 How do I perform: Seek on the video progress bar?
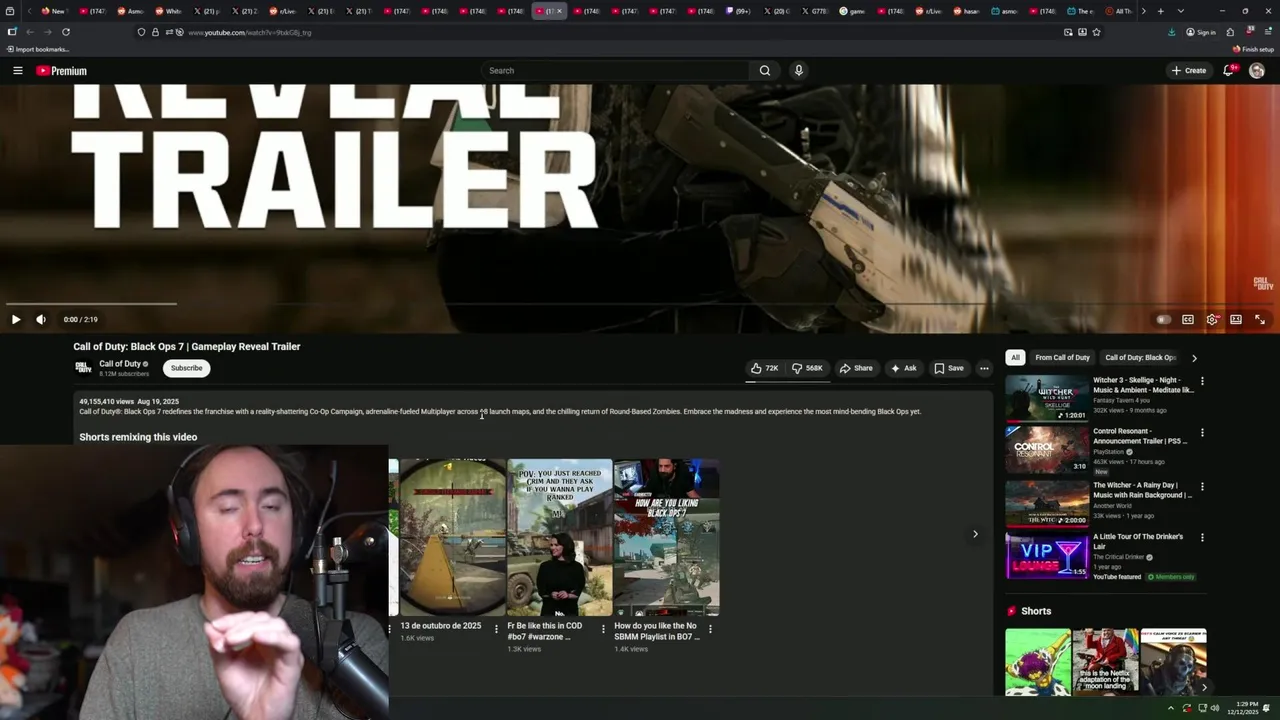pos(640,304)
